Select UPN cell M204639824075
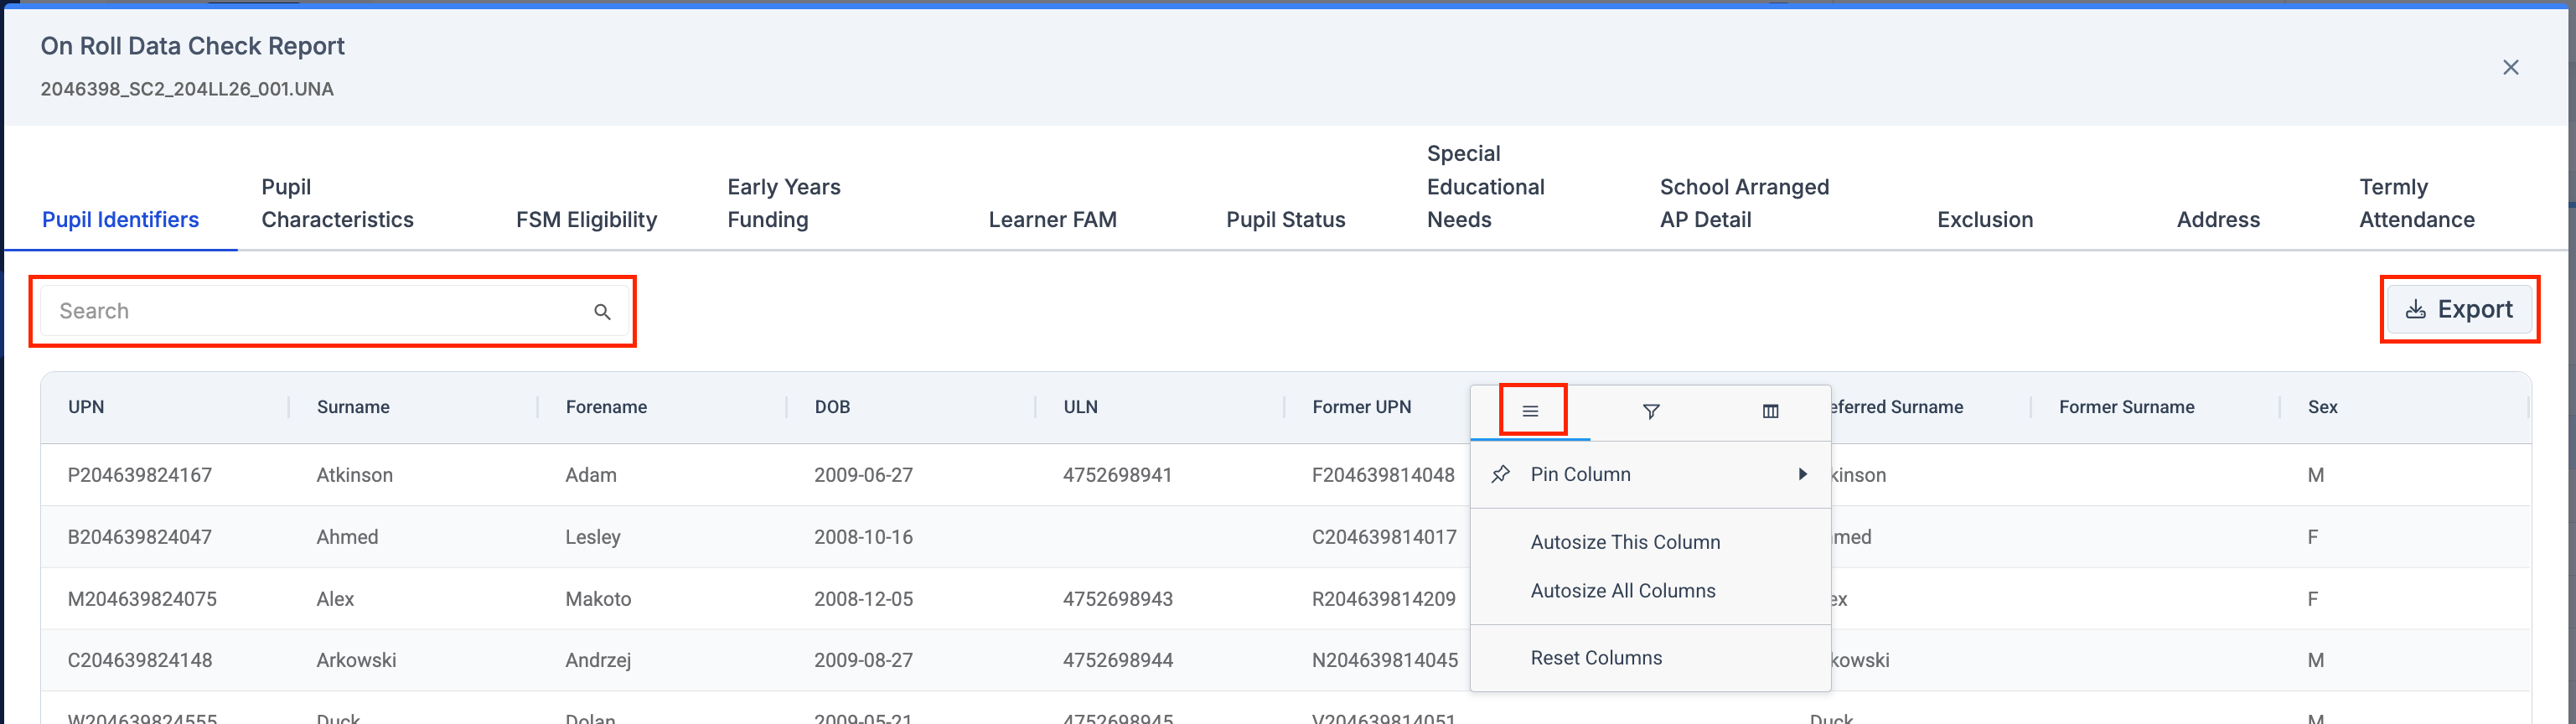This screenshot has width=2576, height=724. tap(142, 599)
